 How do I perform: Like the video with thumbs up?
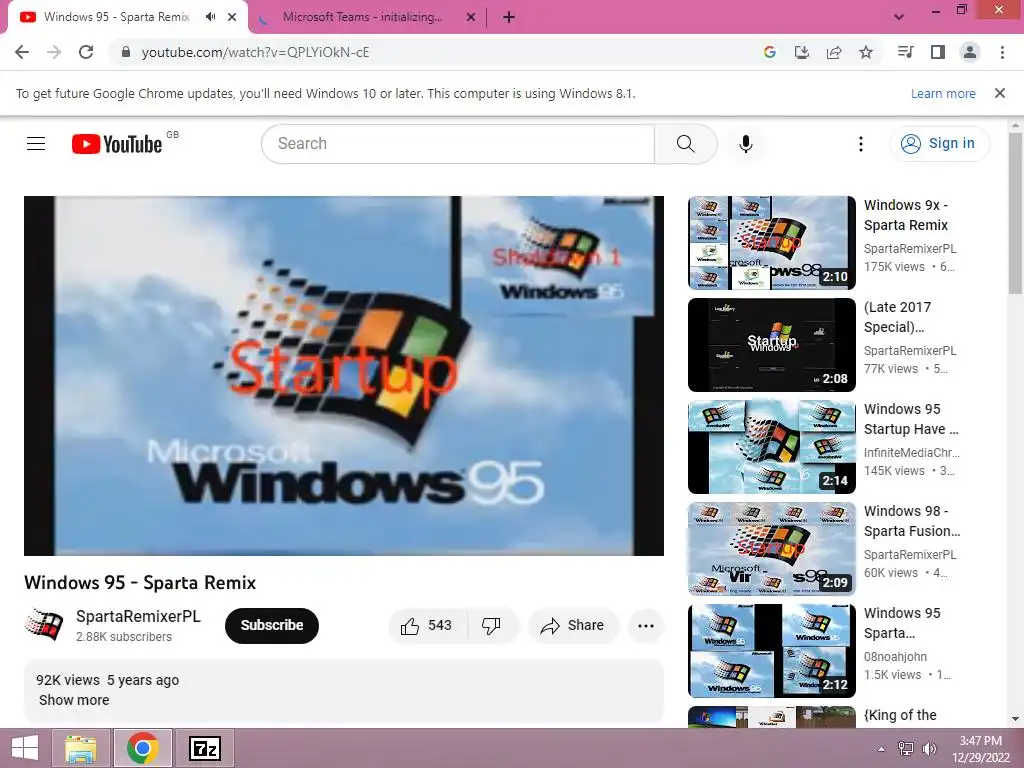(427, 626)
